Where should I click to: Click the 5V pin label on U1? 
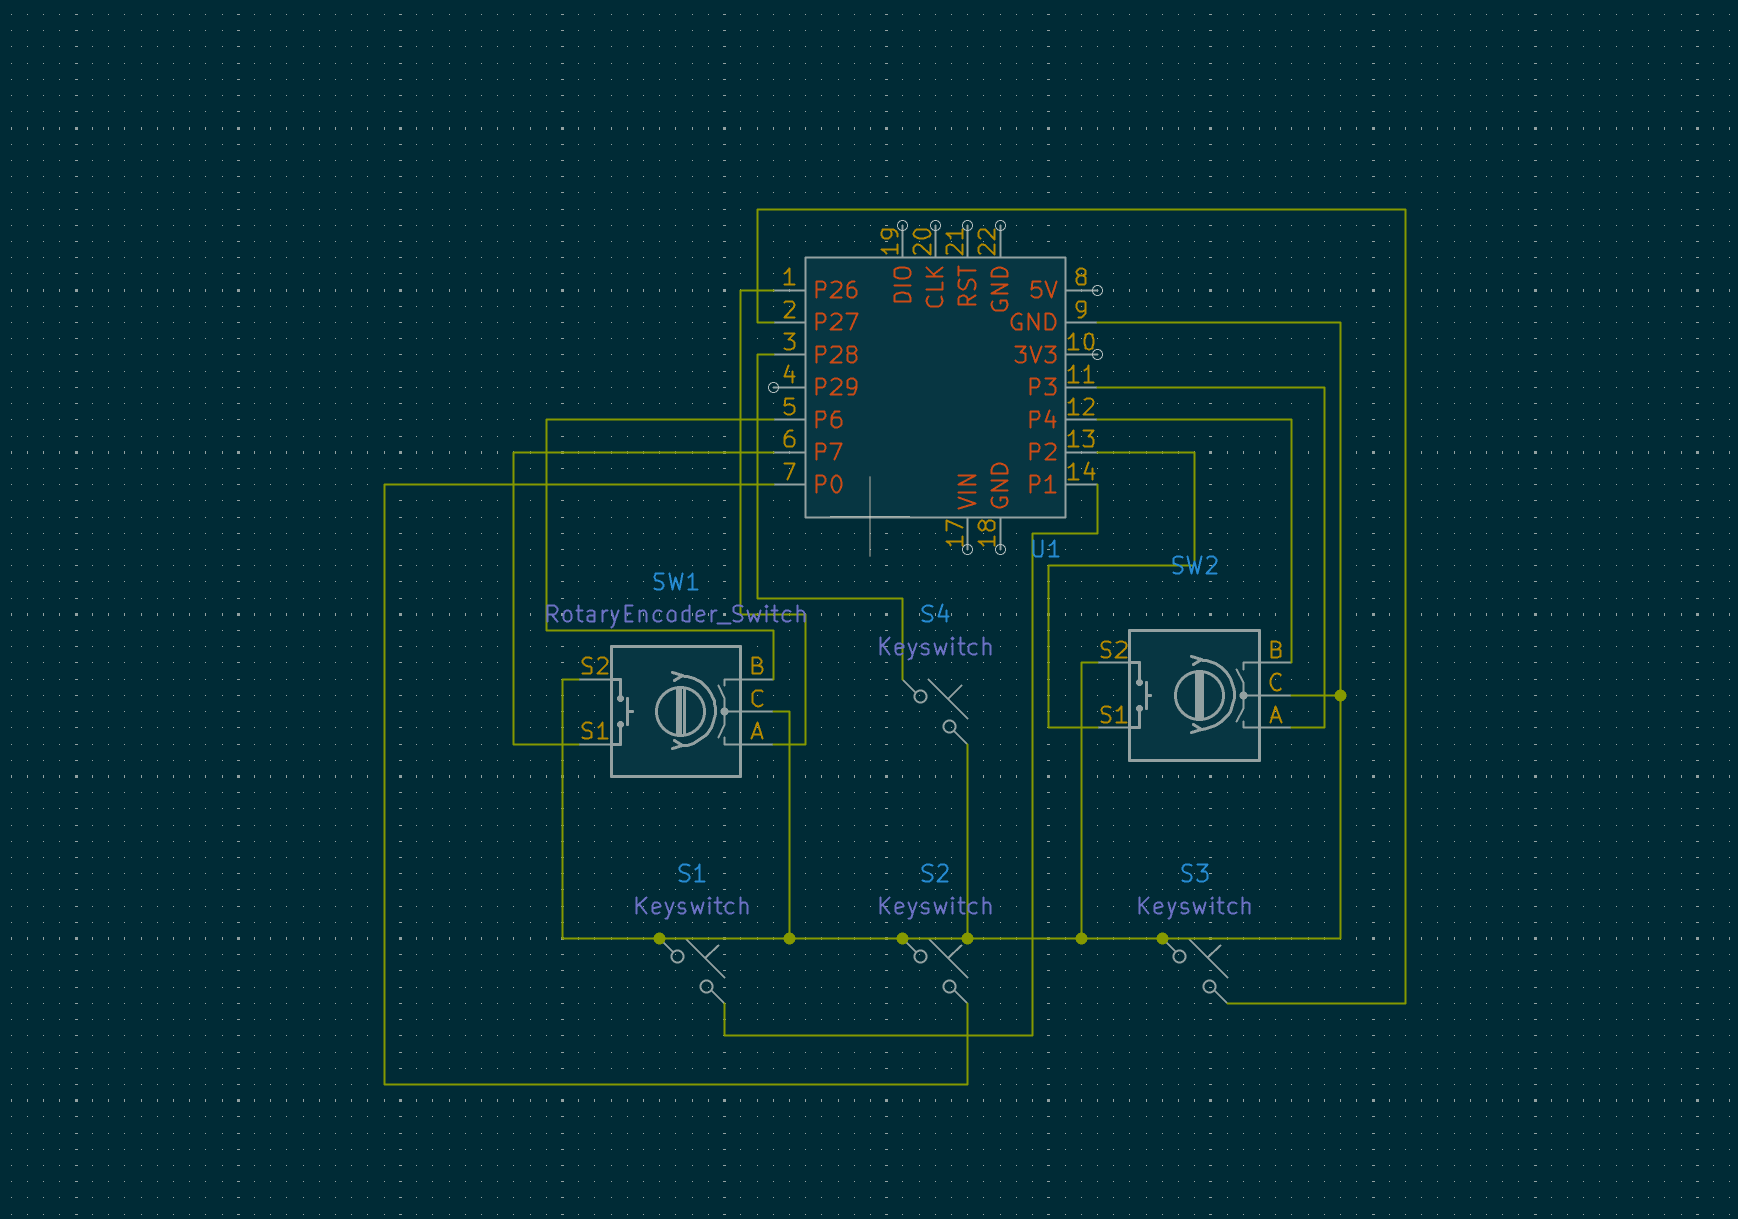click(1041, 290)
